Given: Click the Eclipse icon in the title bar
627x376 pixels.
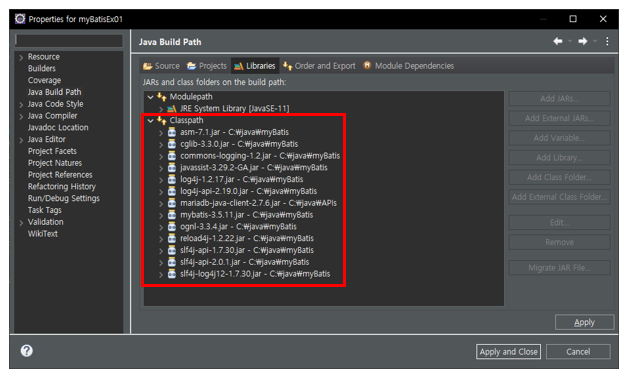Looking at the screenshot, I should click(x=20, y=19).
